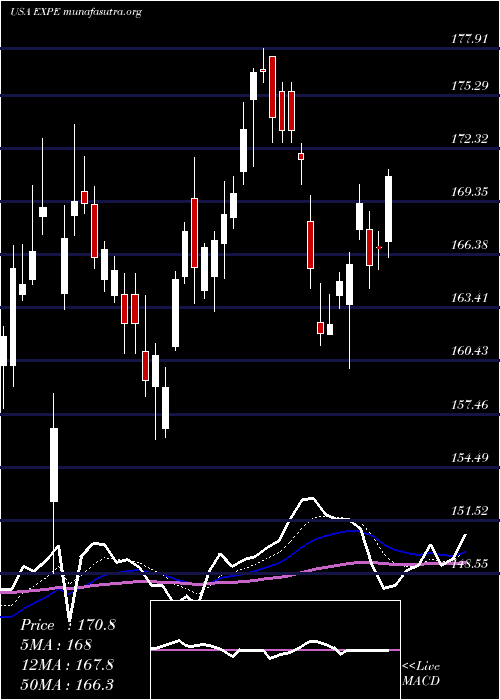Click the '12MA : 167.8' readout
The height and width of the screenshot is (700, 500).
(67, 665)
